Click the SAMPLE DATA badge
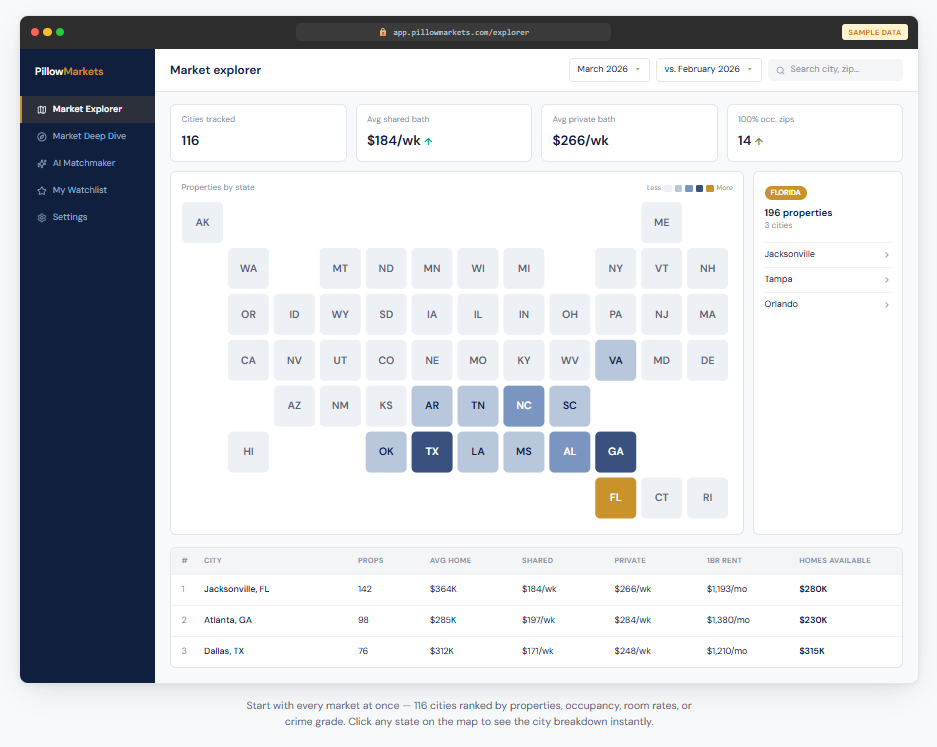Image resolution: width=937 pixels, height=747 pixels. (x=874, y=32)
